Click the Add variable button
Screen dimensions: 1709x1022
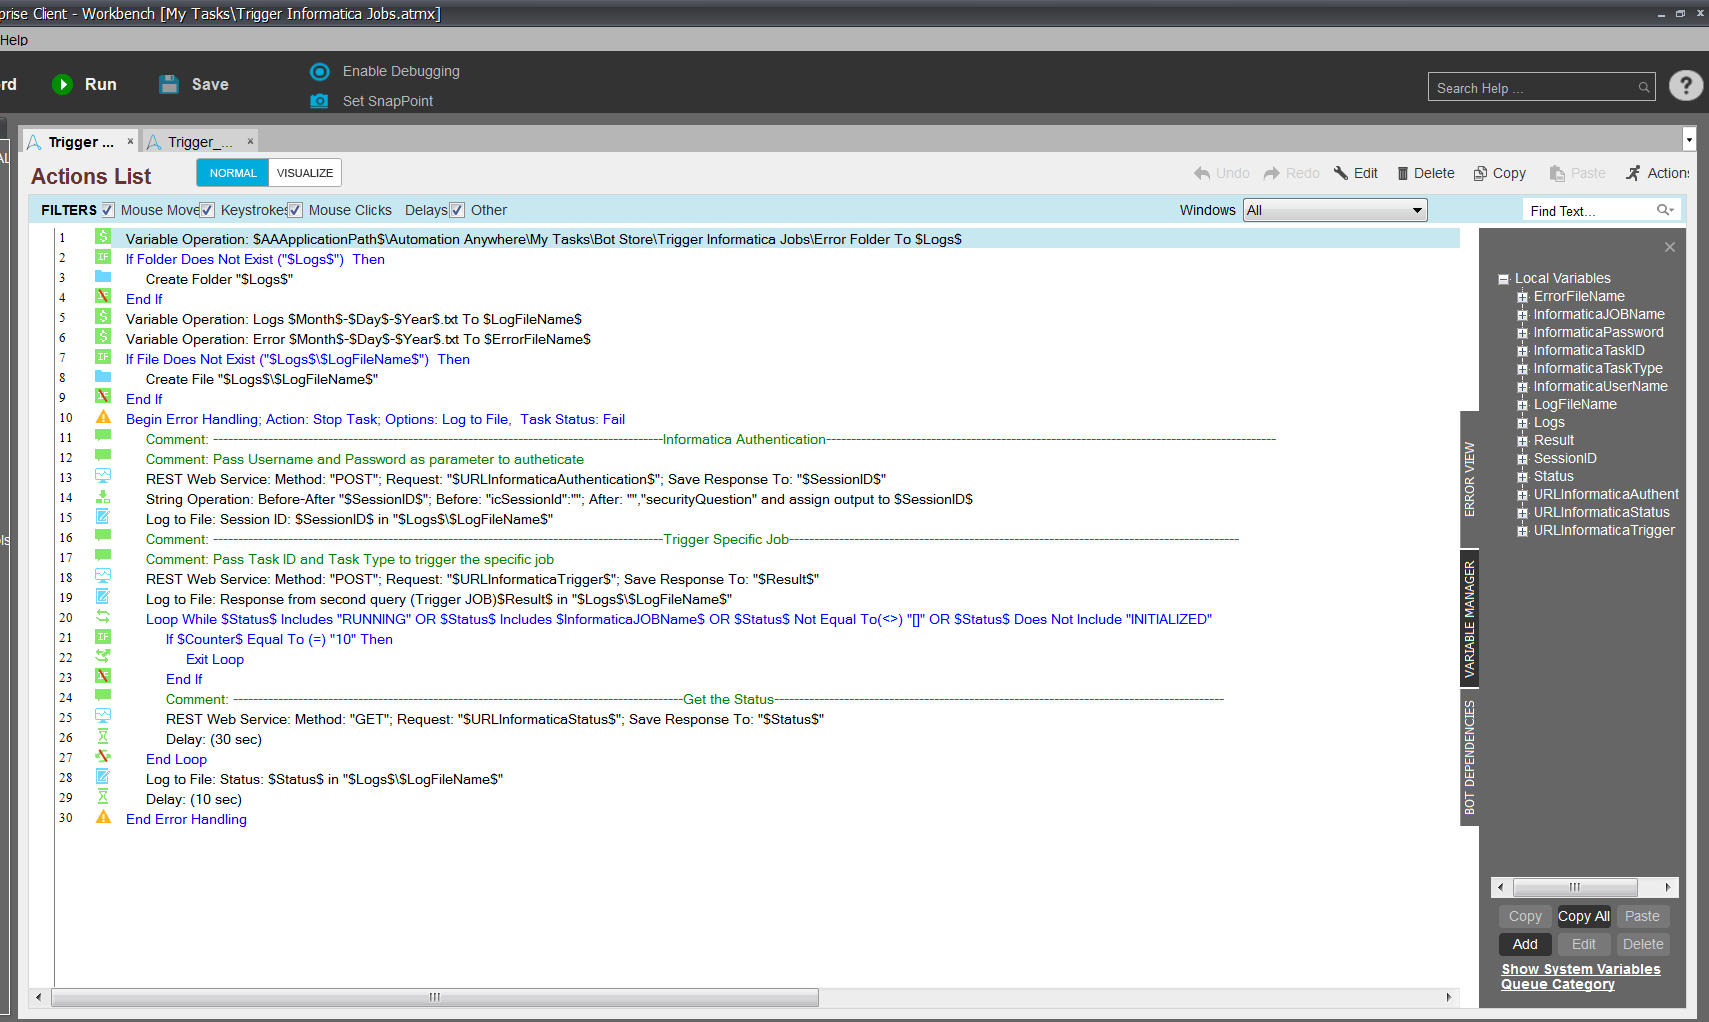(1524, 944)
